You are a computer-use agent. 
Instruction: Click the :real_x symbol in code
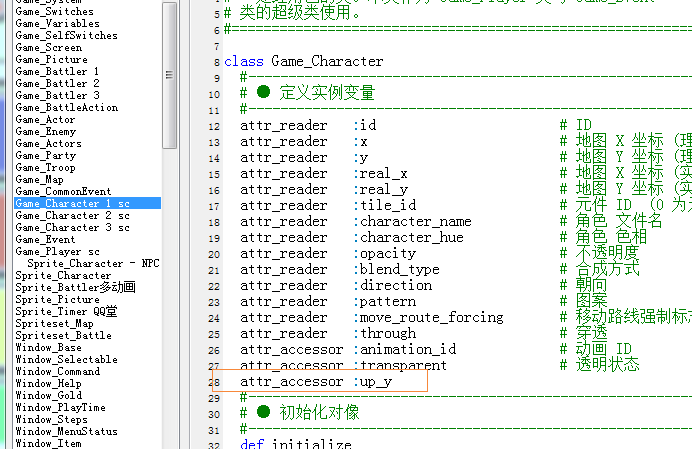[x=380, y=174]
